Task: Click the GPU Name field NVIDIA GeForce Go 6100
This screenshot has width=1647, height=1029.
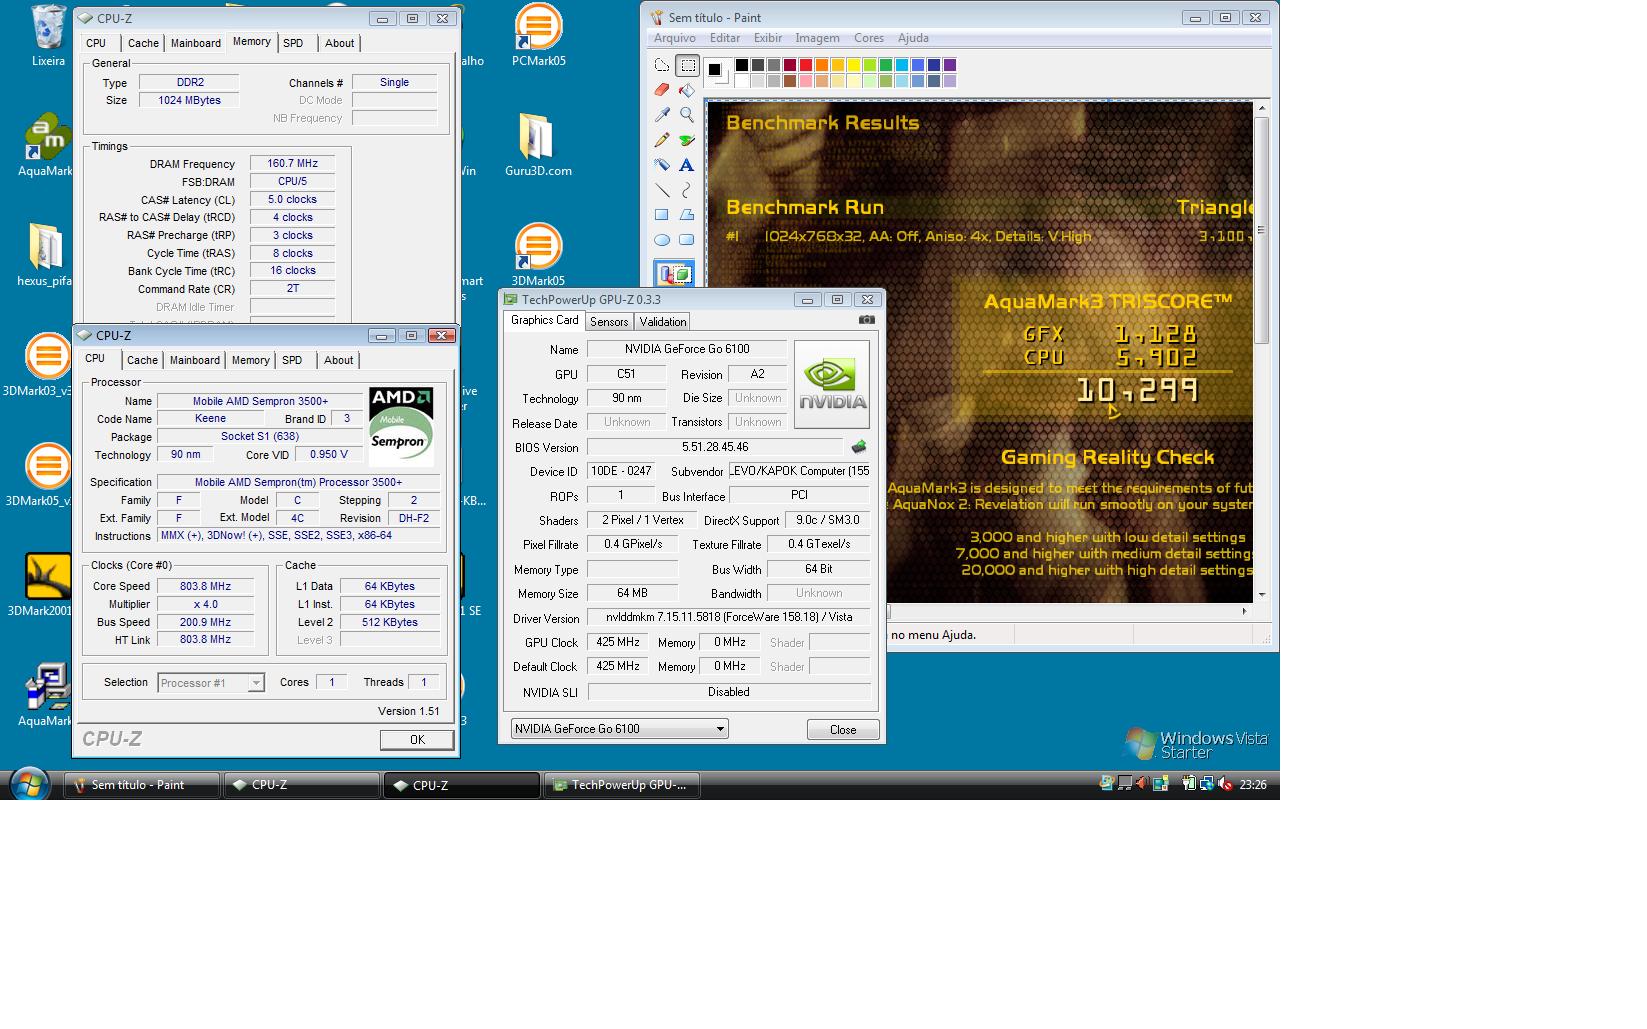Action: 686,349
